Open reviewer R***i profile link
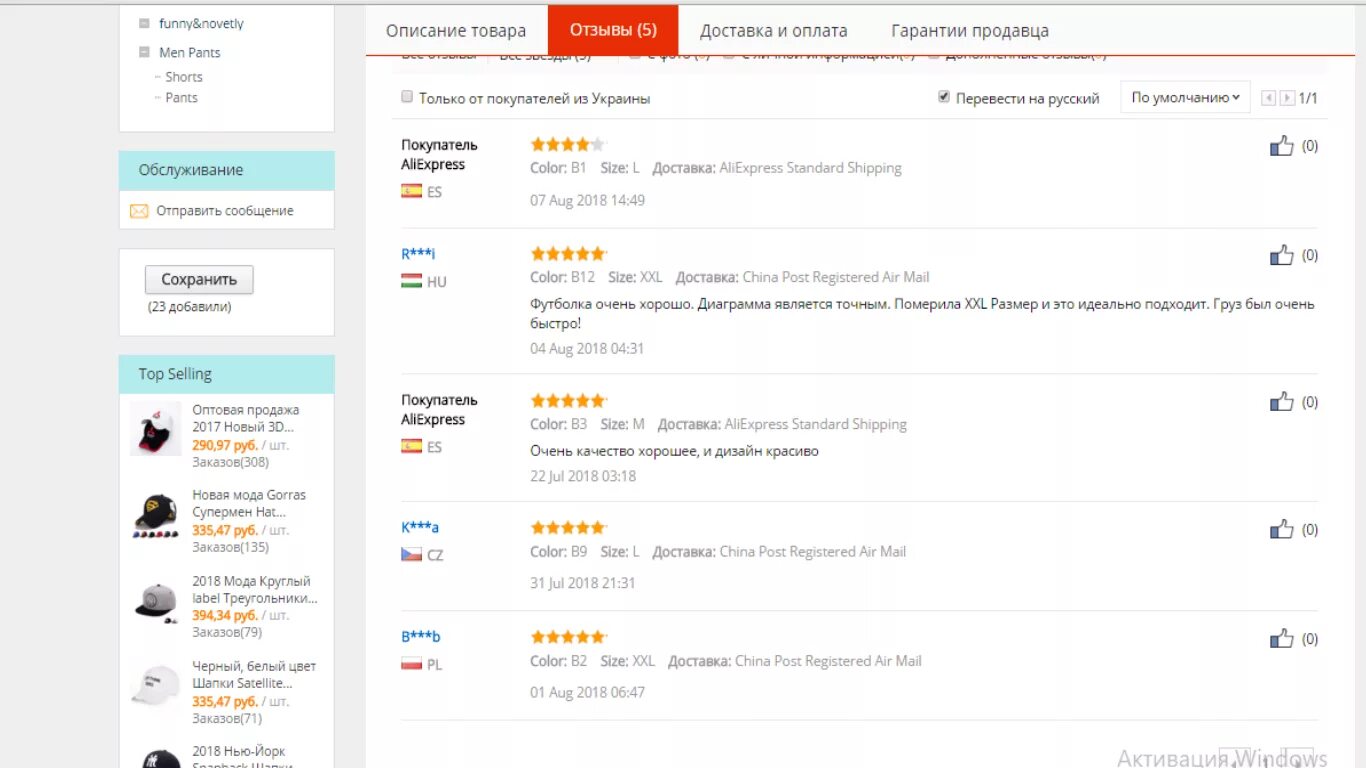Screen dimensions: 1366x768 pyautogui.click(x=418, y=254)
